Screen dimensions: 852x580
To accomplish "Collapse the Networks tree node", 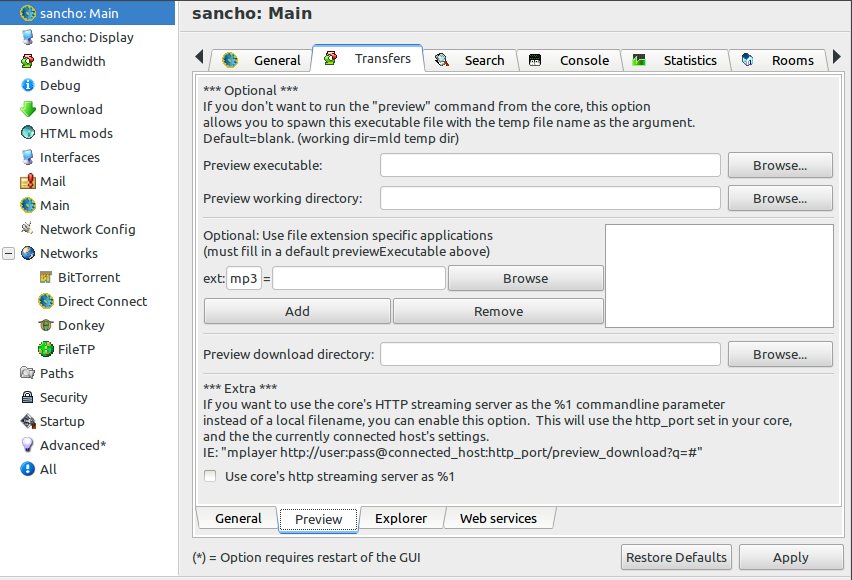I will click(8, 253).
